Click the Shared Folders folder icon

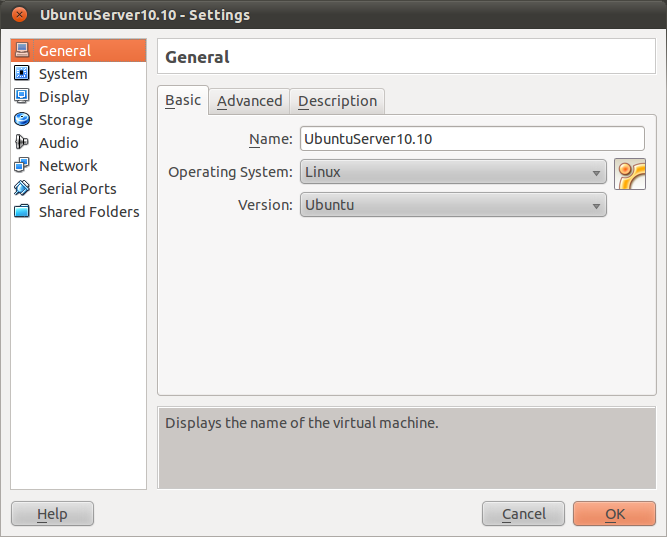pos(22,212)
